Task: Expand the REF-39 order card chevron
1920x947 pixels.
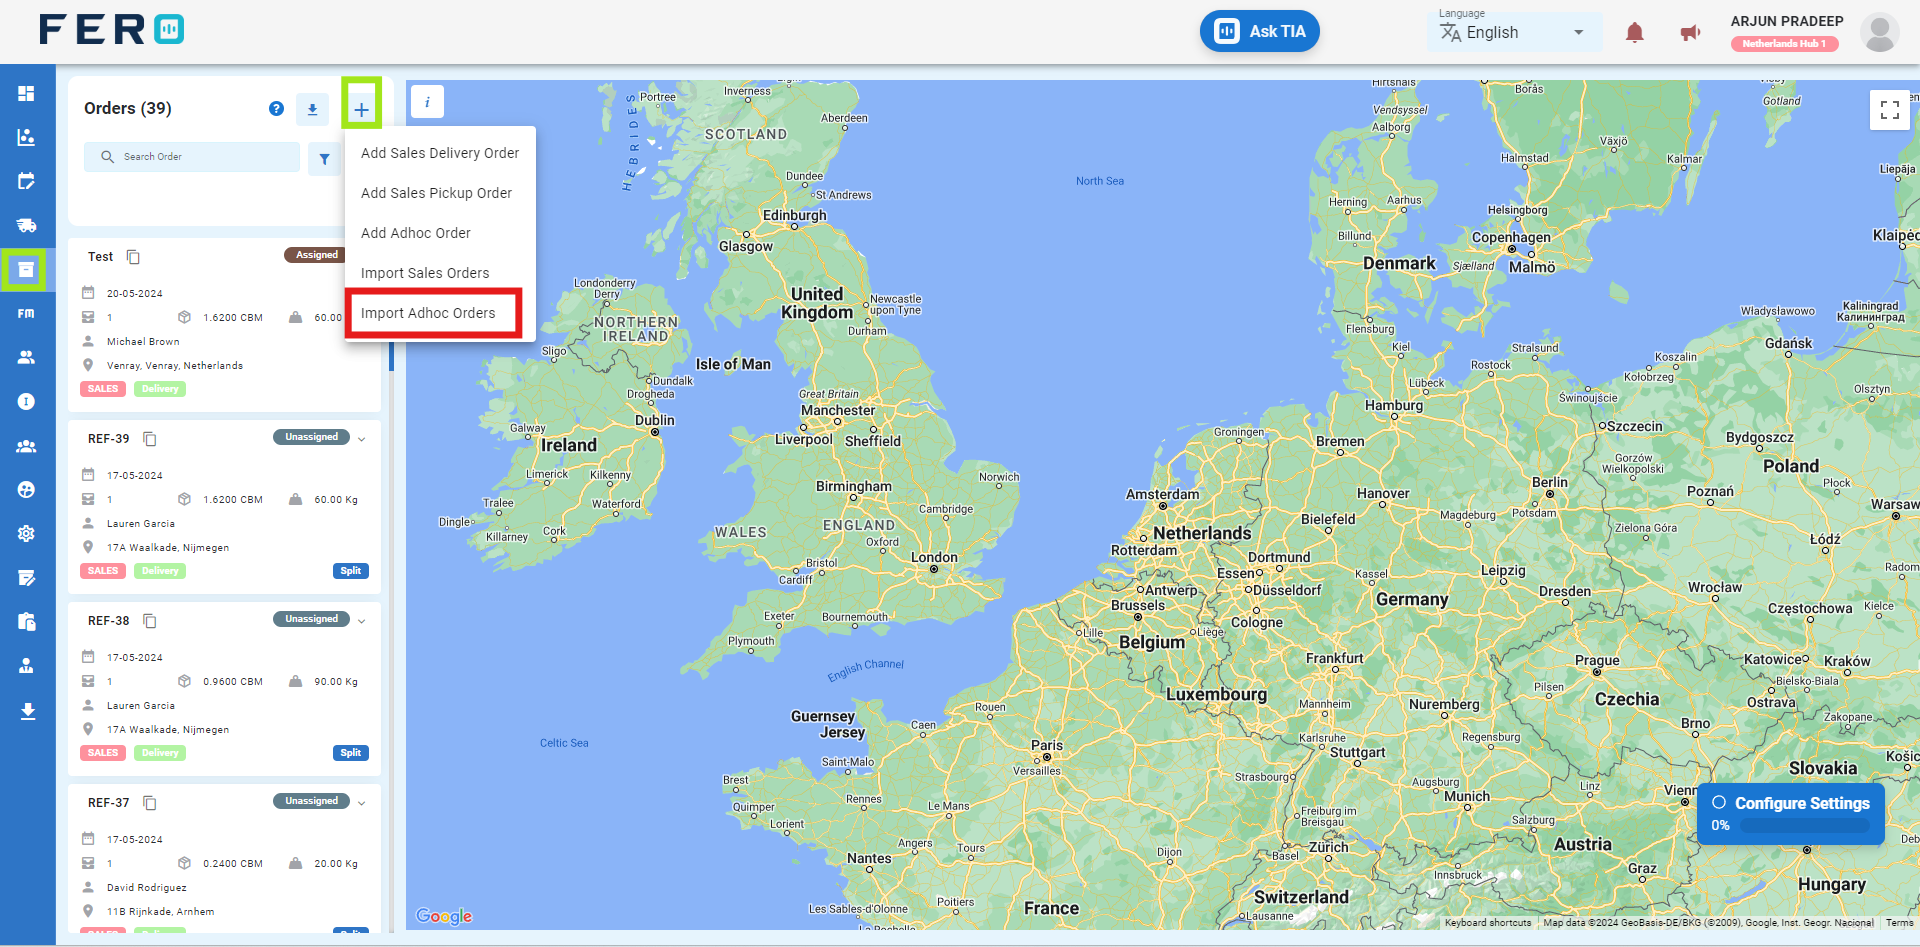Action: pyautogui.click(x=362, y=439)
